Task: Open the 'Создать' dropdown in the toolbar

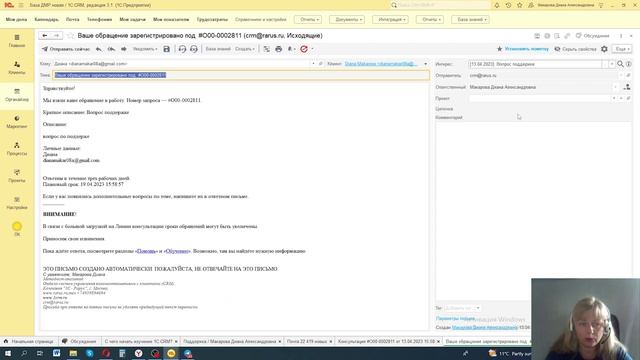Action: pyautogui.click(x=244, y=49)
